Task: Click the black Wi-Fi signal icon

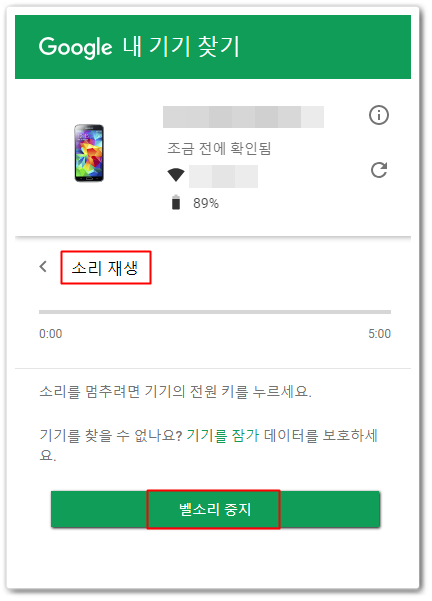Action: [x=176, y=175]
